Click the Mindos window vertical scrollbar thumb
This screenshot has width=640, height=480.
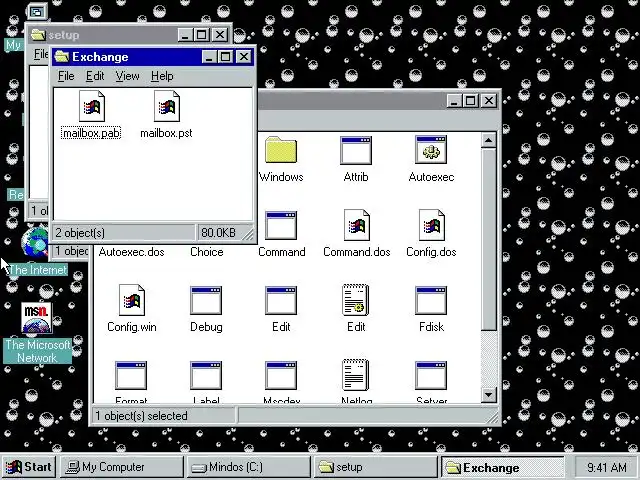pos(489,240)
